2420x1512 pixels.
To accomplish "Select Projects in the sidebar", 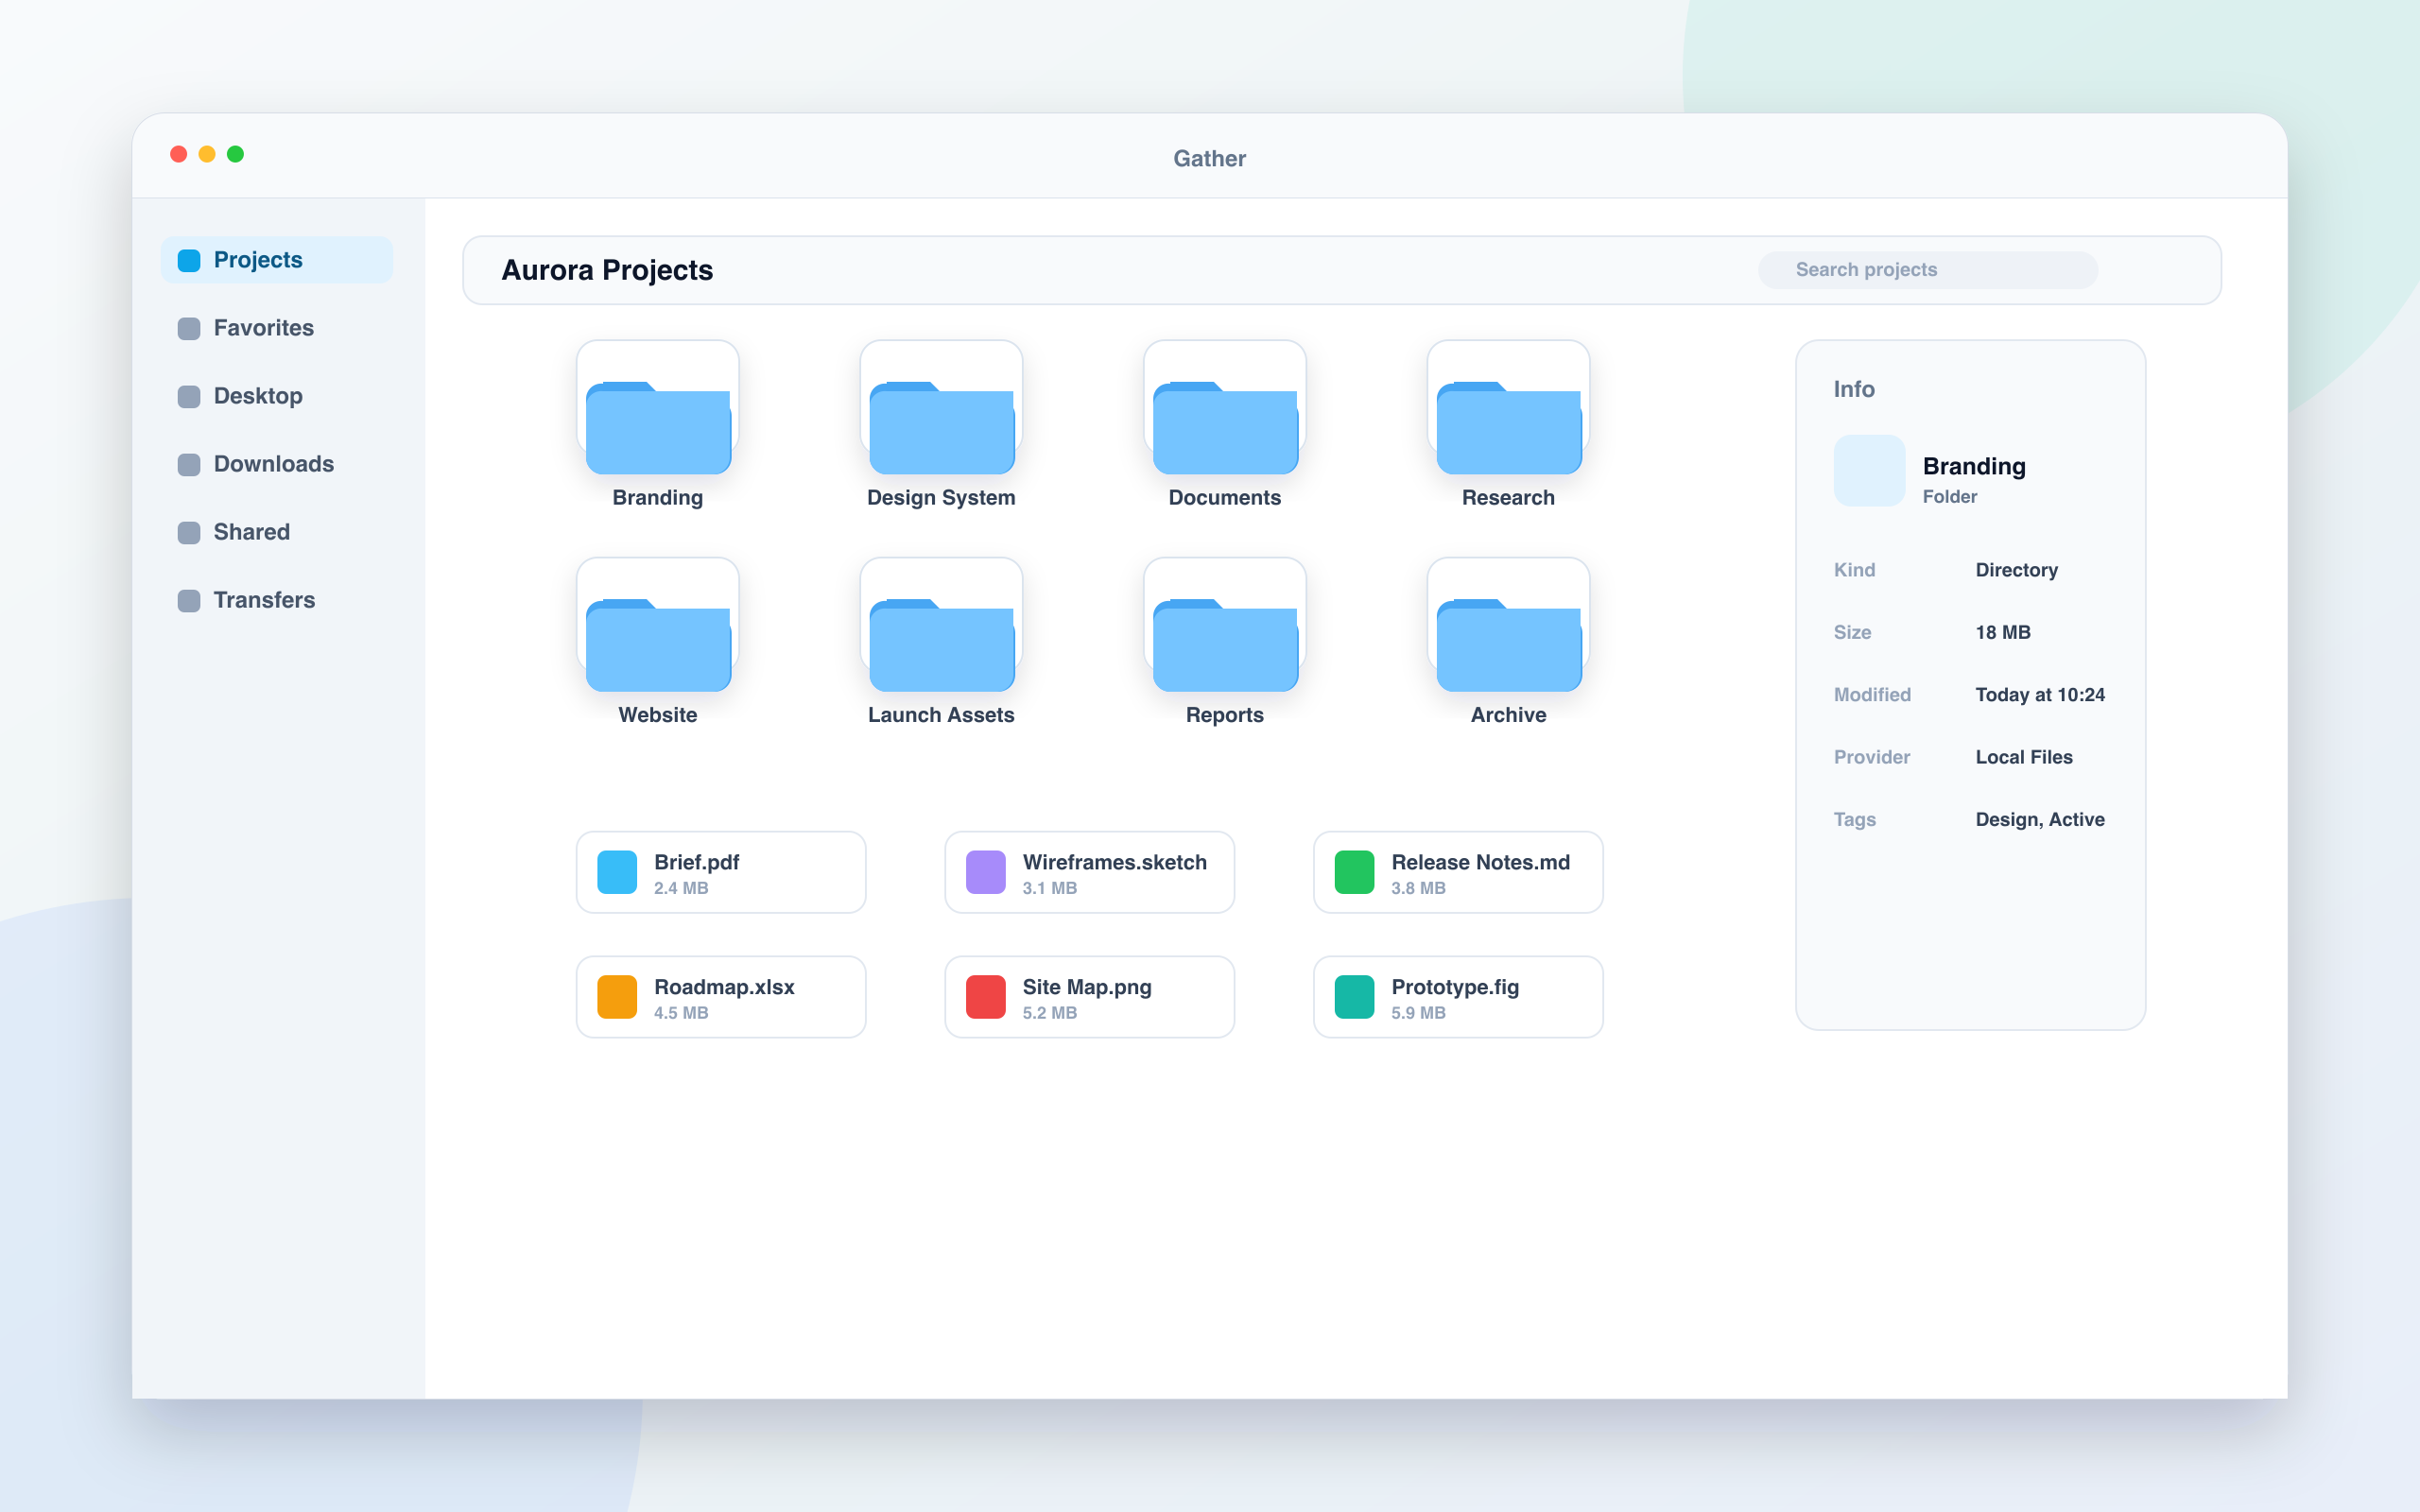I will coord(277,260).
